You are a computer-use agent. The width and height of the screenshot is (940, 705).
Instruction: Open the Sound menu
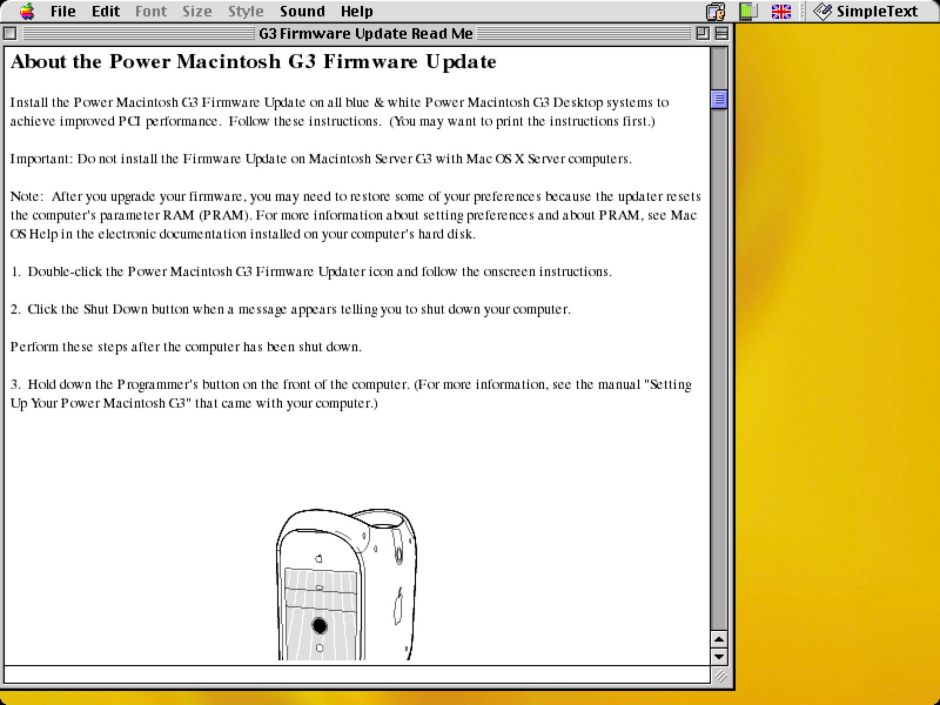point(302,11)
